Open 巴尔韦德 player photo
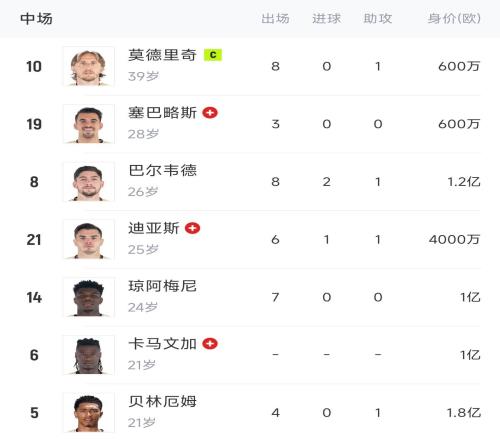This screenshot has height=440, width=500. pos(89,182)
